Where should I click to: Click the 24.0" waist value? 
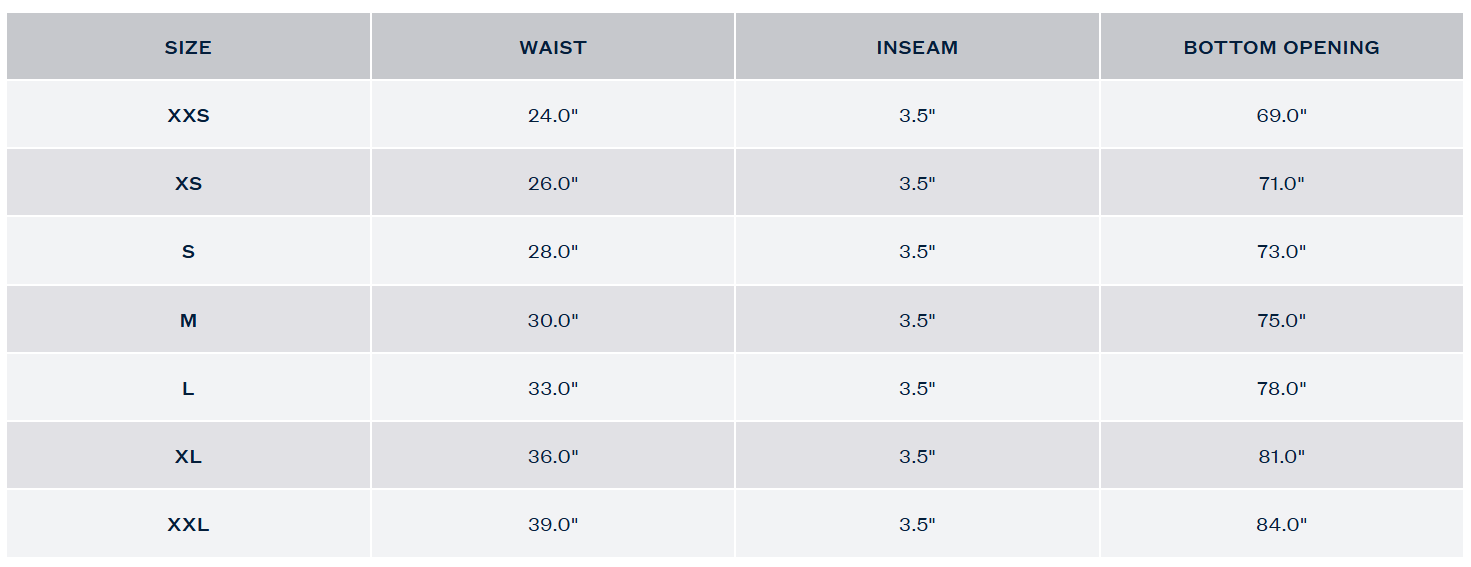553,115
